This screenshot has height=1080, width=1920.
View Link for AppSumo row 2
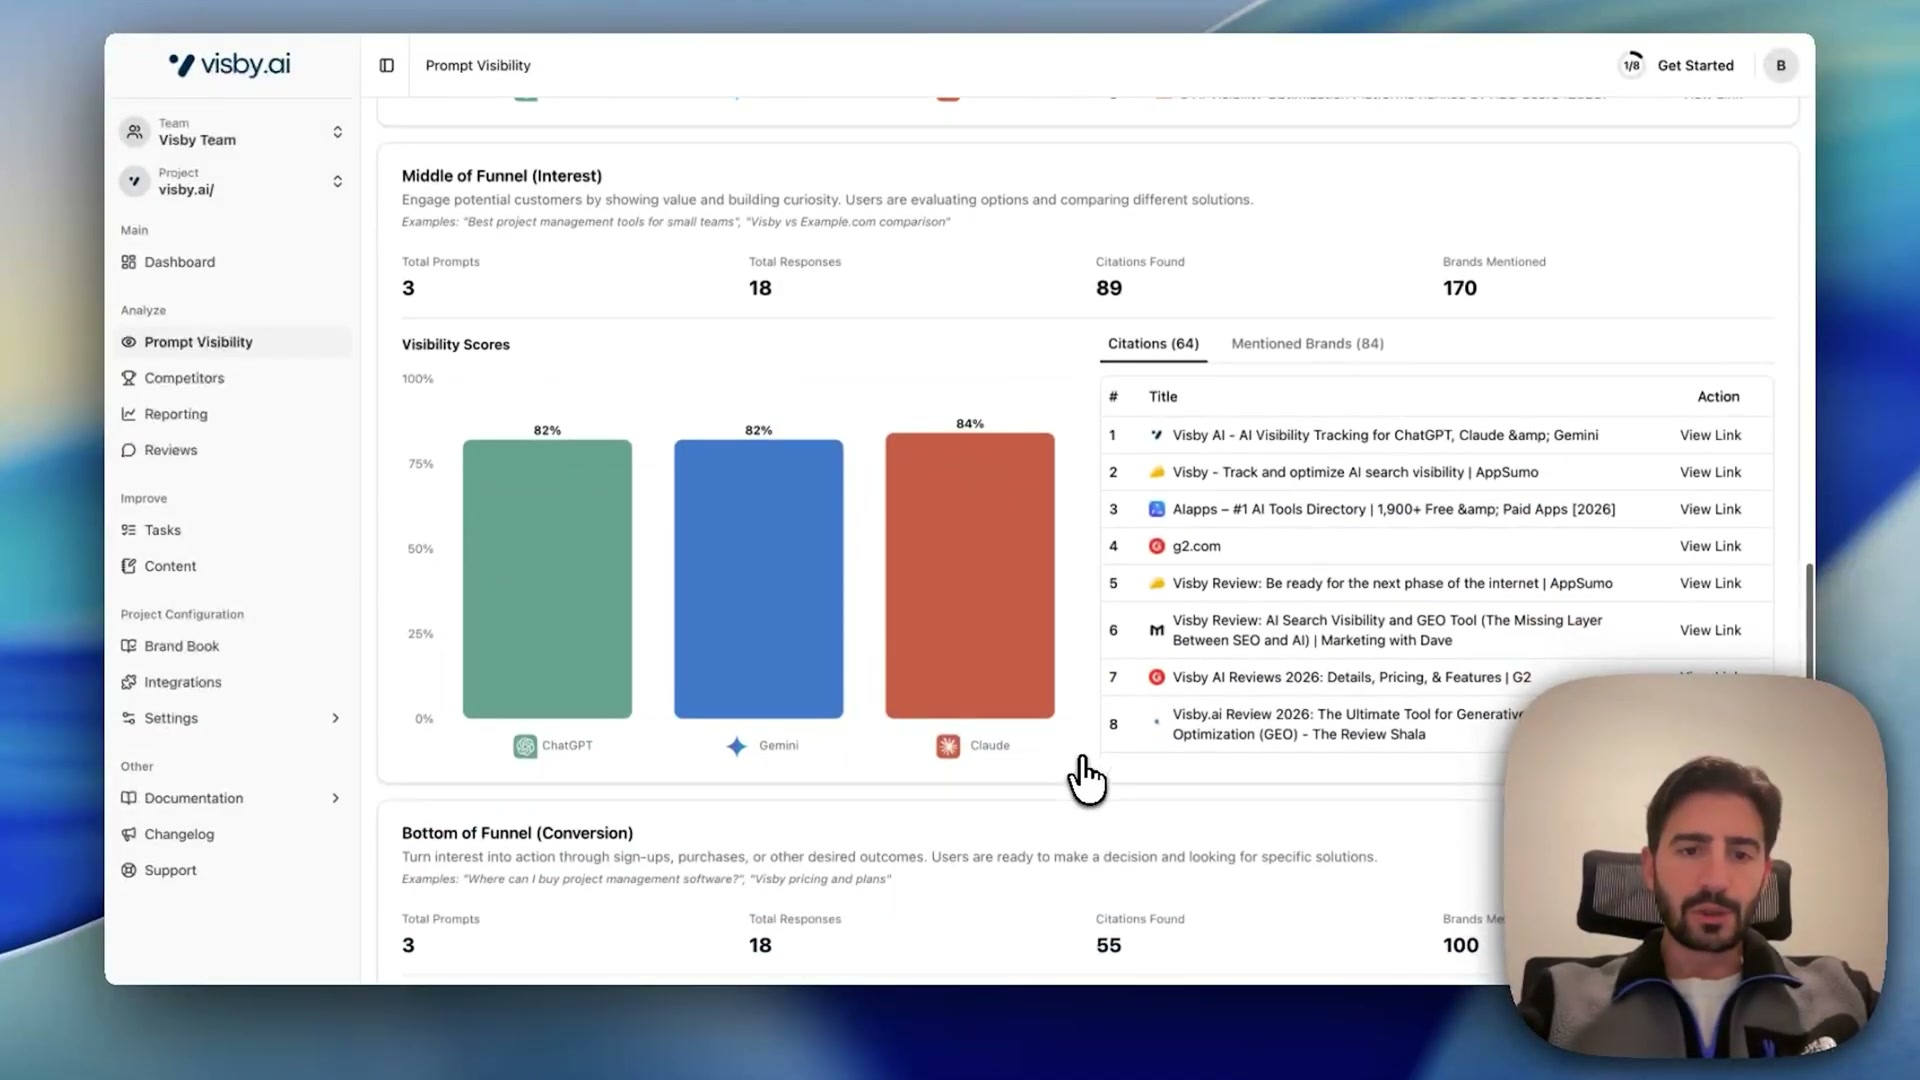[x=1710, y=472]
